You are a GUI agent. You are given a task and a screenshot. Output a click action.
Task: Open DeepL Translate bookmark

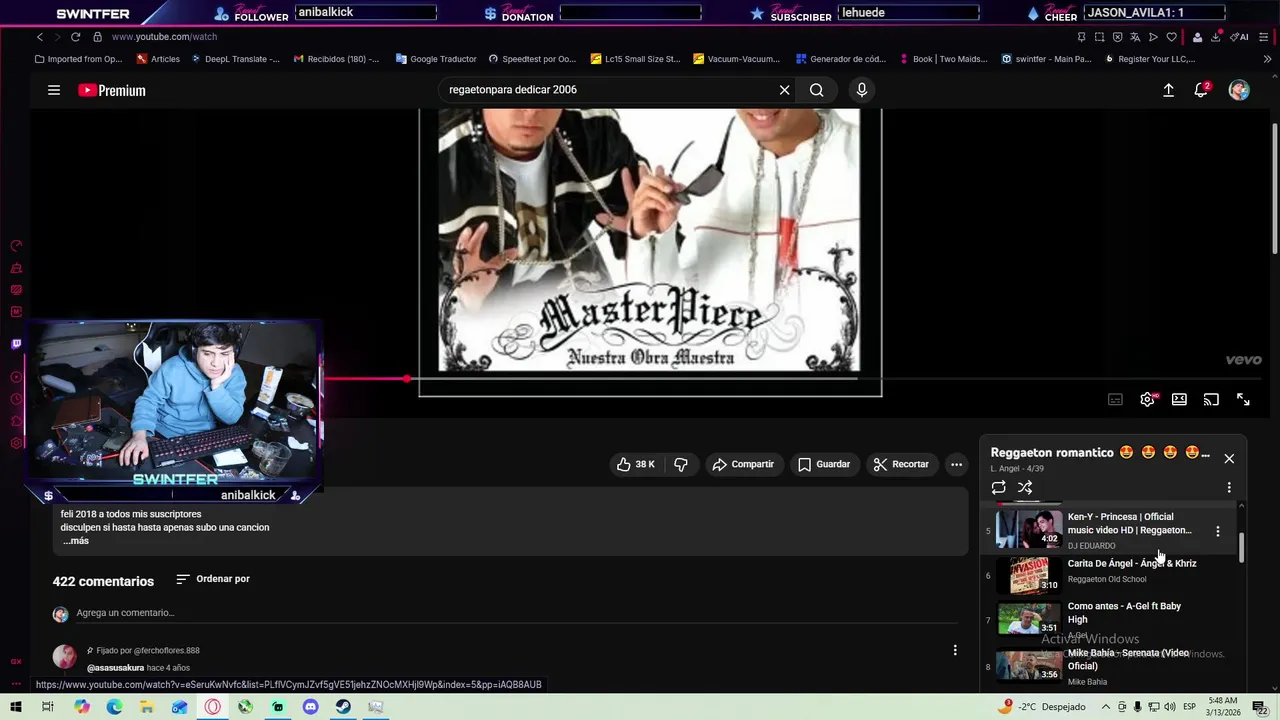click(235, 59)
